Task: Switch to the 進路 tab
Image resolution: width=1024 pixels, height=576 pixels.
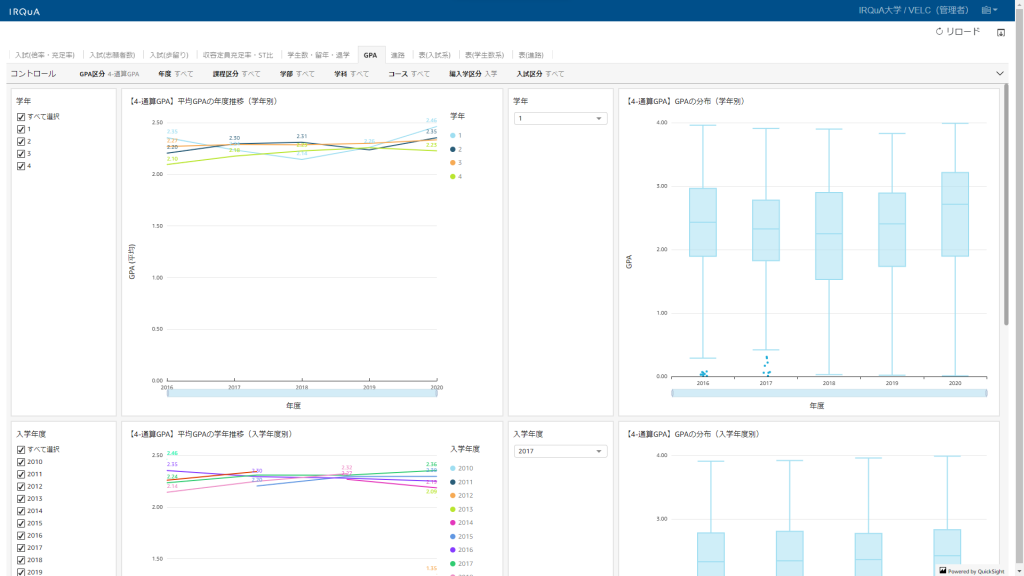Action: [x=398, y=55]
